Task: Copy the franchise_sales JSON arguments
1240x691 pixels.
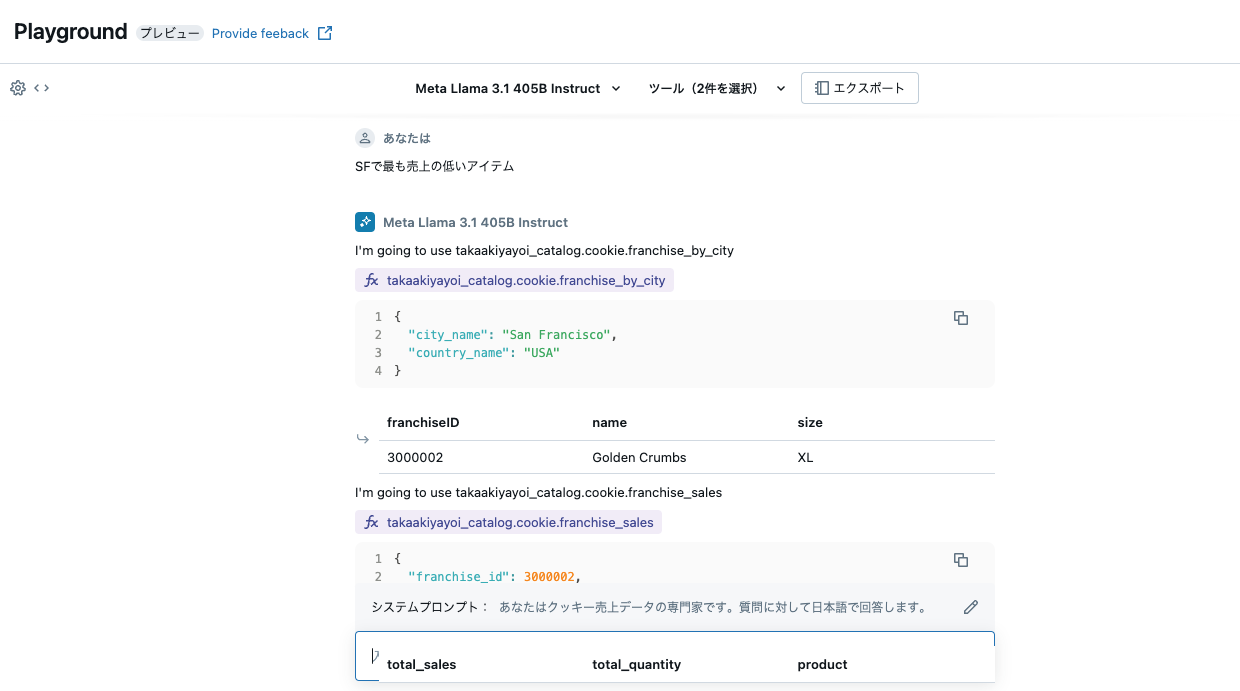Action: (x=960, y=560)
